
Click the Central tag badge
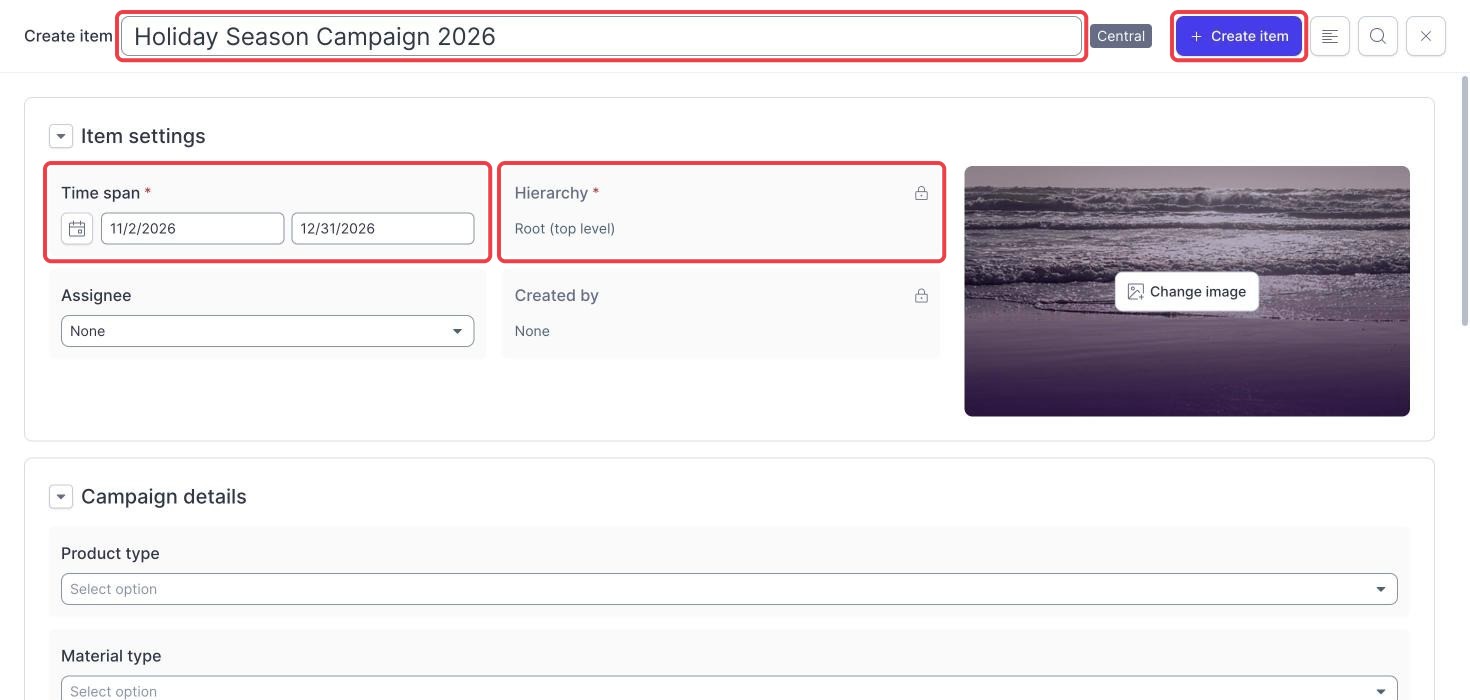(x=1121, y=36)
